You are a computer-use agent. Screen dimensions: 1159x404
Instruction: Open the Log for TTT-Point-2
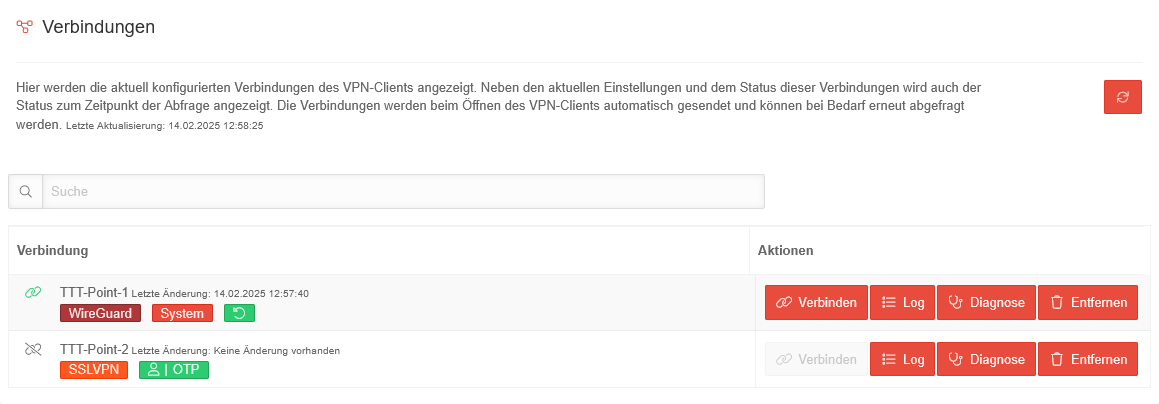(902, 359)
